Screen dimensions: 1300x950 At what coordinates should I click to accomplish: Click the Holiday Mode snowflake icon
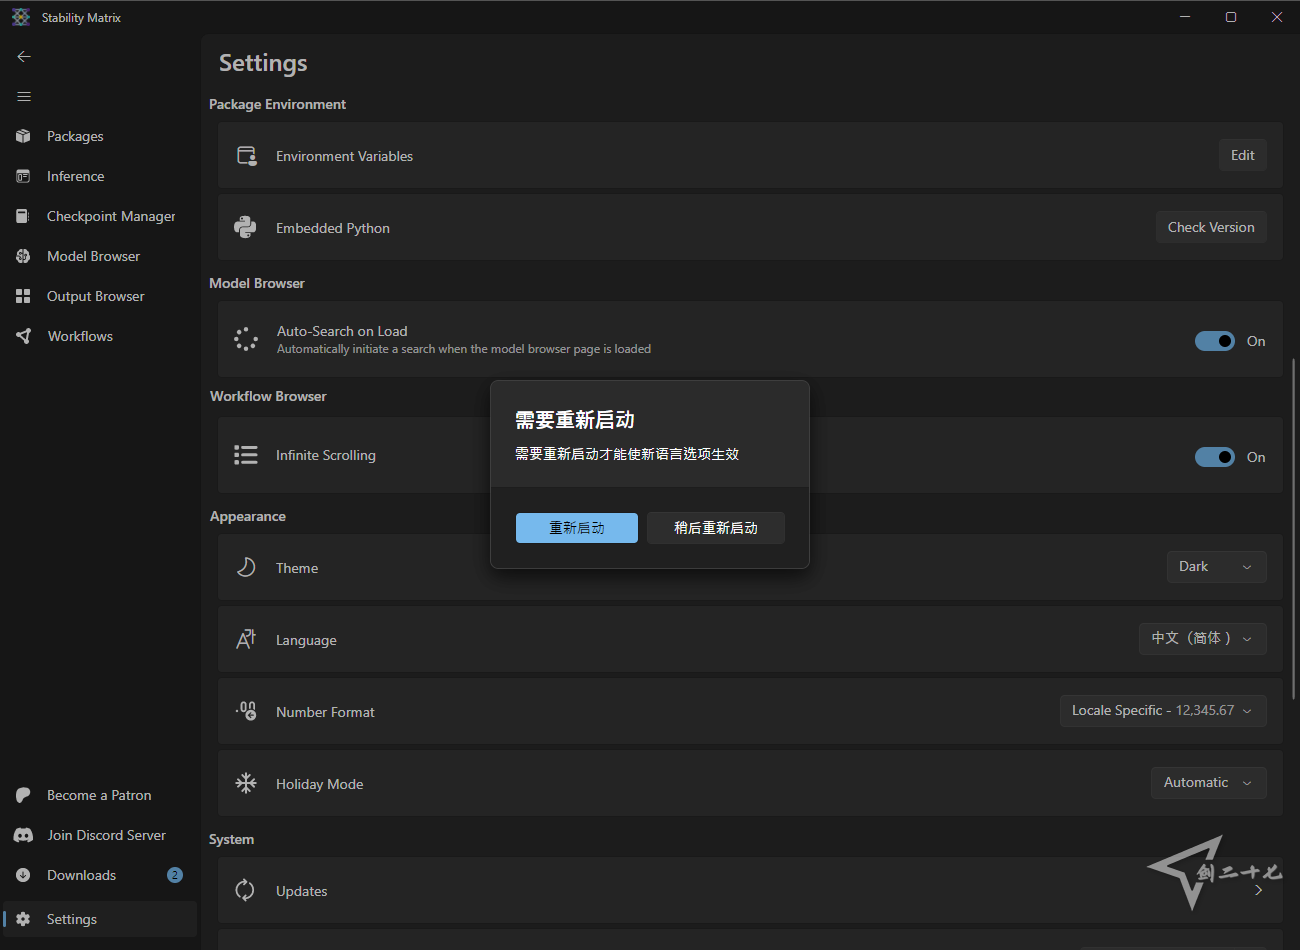click(x=246, y=783)
